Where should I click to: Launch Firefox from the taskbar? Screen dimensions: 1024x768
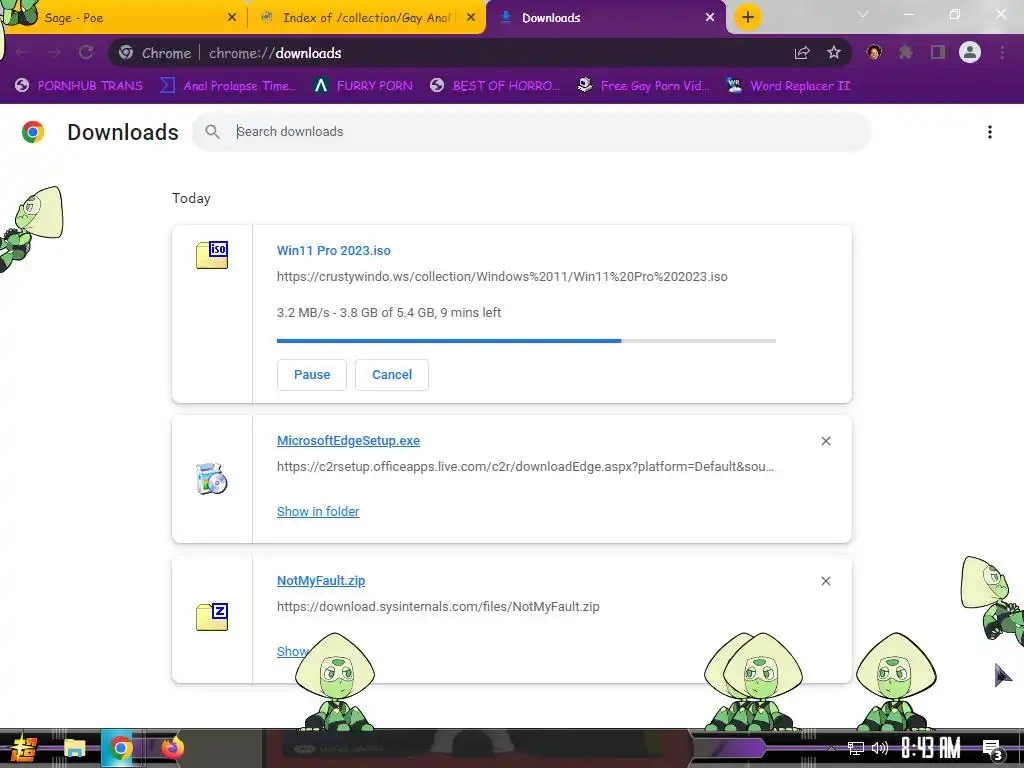(x=172, y=748)
